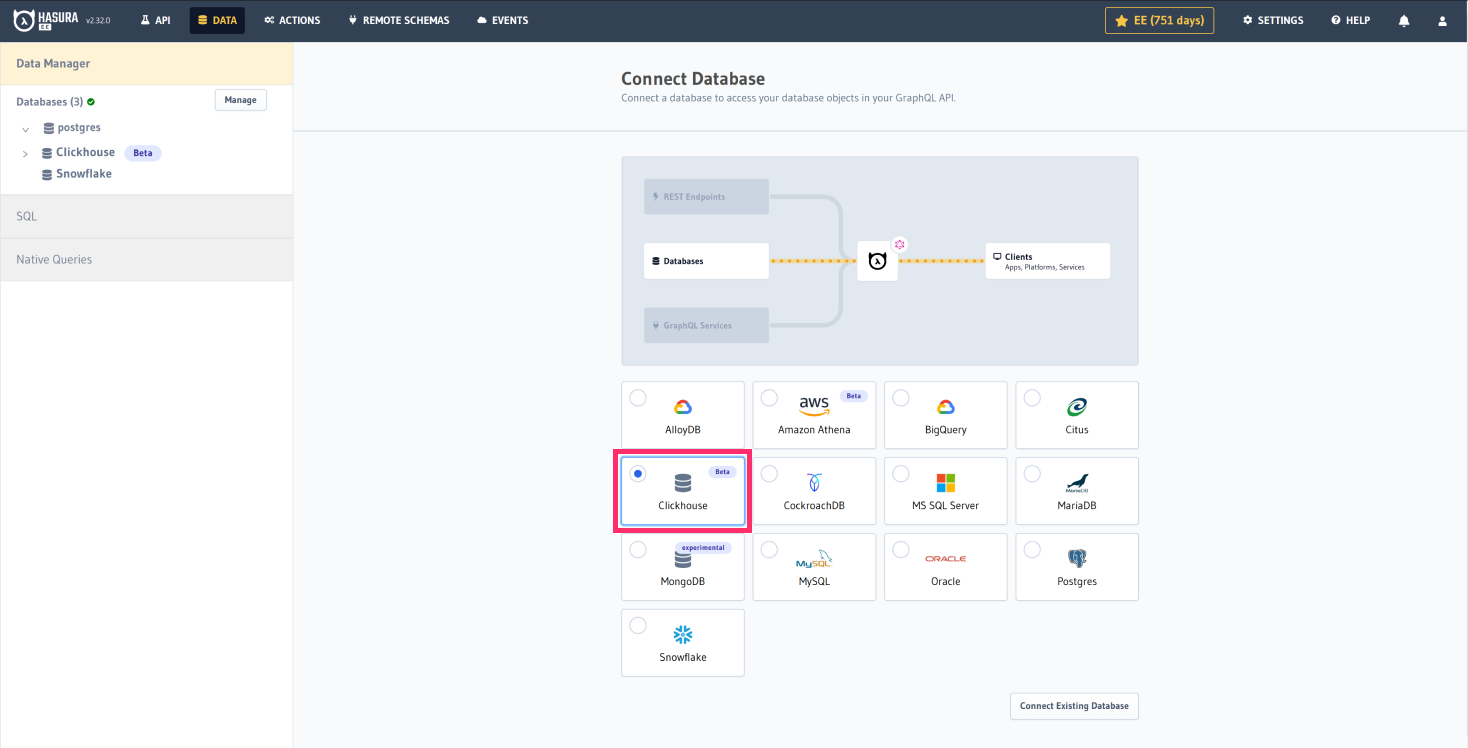Image resolution: width=1468 pixels, height=748 pixels.
Task: Click the Clickhouse database icon in sidebar
Action: point(47,153)
